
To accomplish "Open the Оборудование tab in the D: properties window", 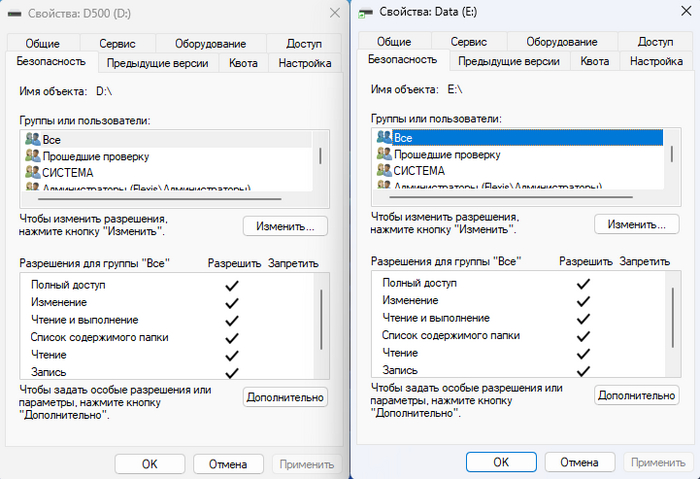I will 210,43.
